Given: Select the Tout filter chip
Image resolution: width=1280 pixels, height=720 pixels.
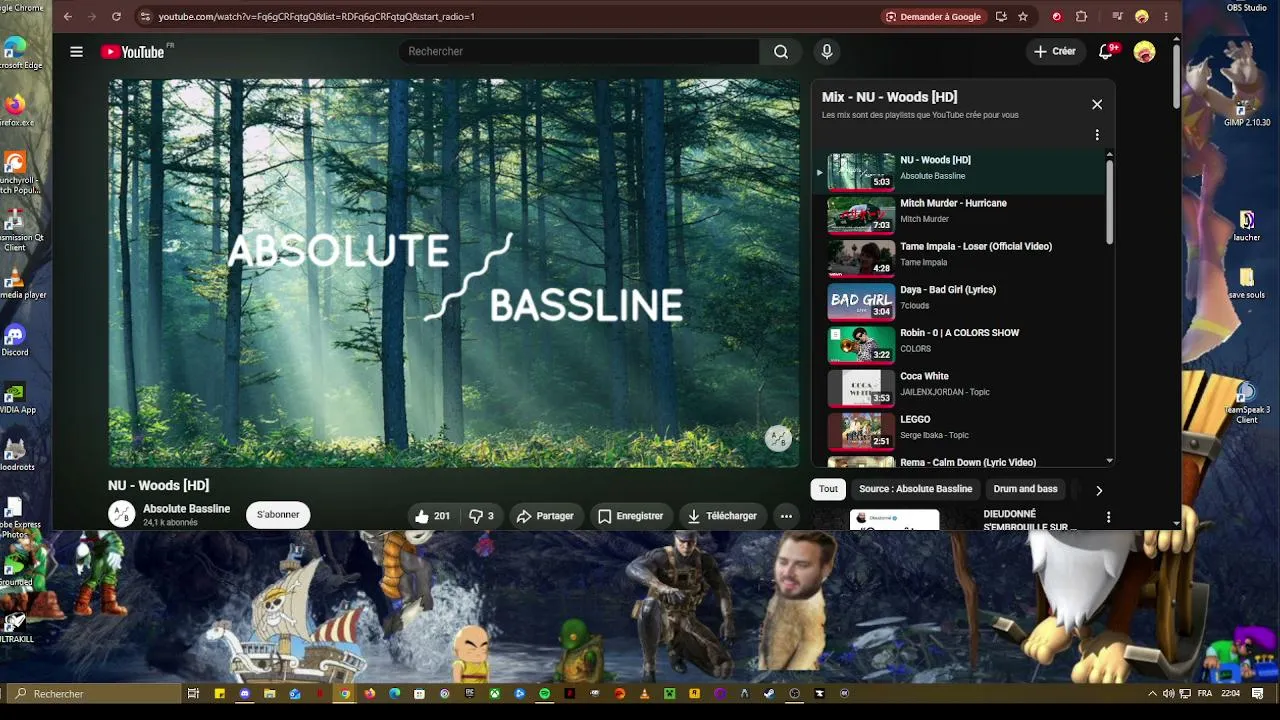Looking at the screenshot, I should pos(828,489).
